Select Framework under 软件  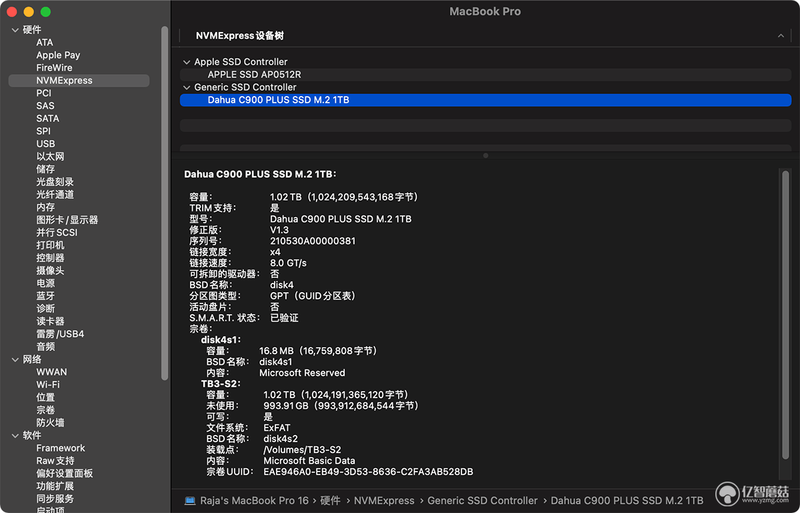61,448
